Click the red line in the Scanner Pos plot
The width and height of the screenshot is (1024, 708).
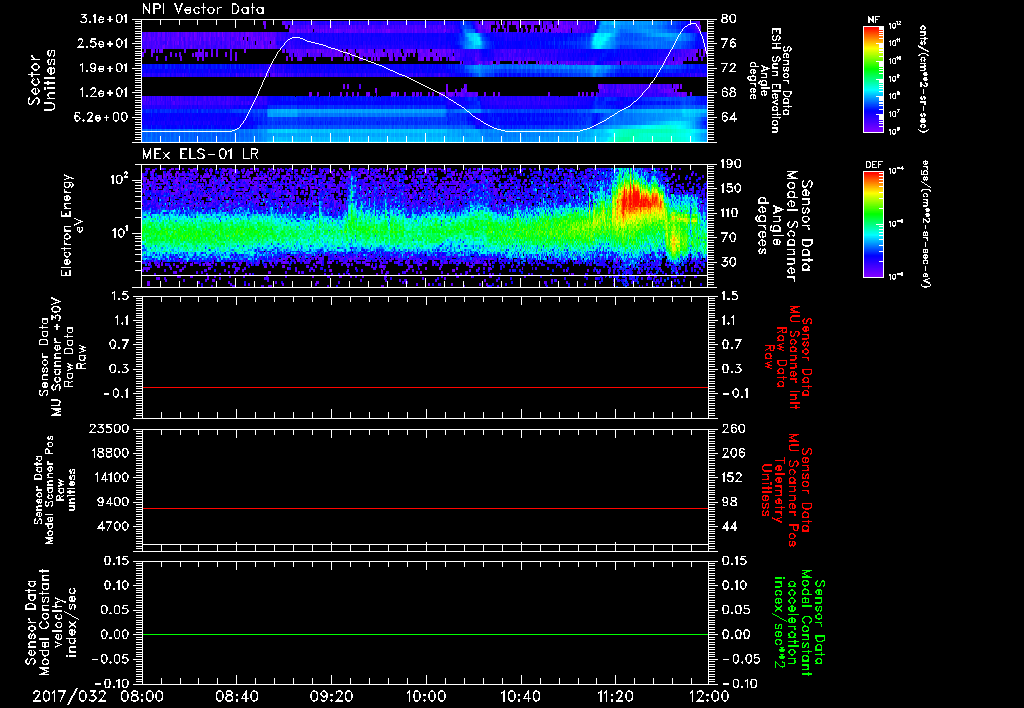425,509
